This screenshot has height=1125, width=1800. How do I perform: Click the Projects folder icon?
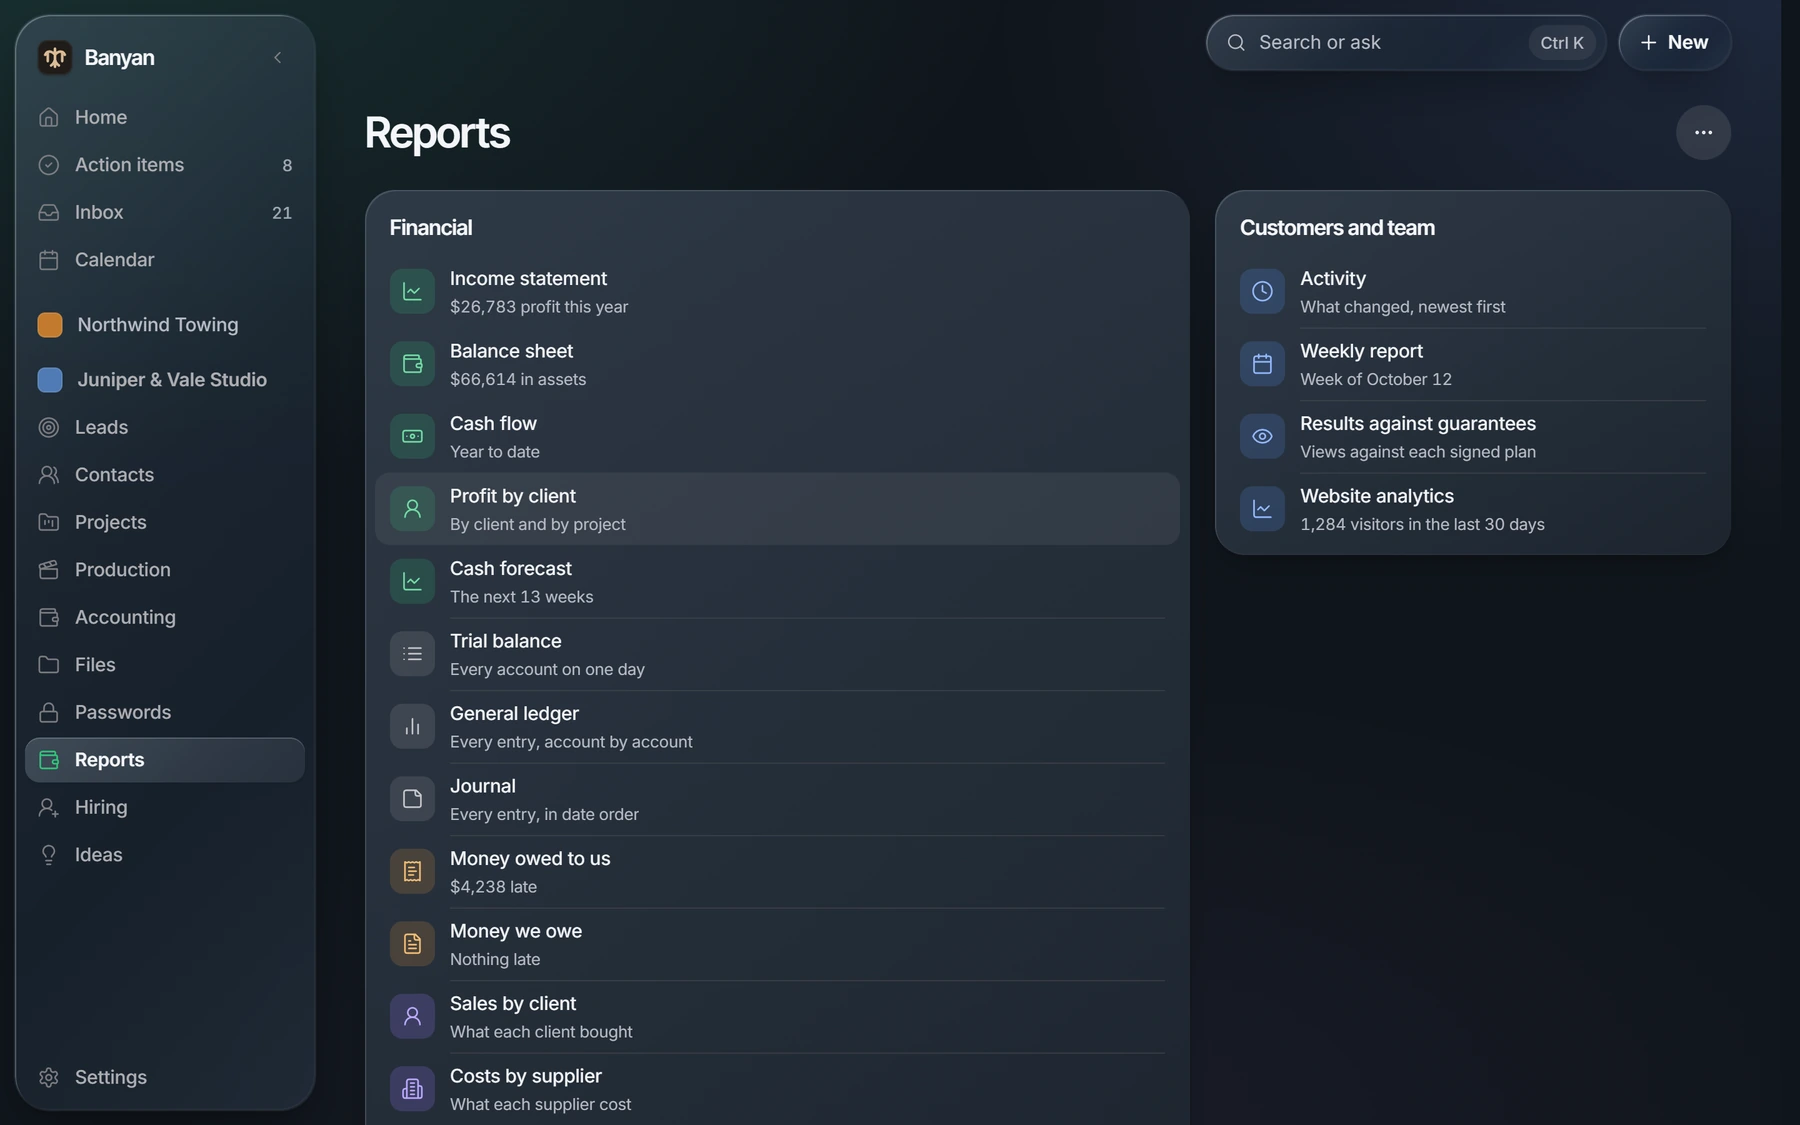48,522
